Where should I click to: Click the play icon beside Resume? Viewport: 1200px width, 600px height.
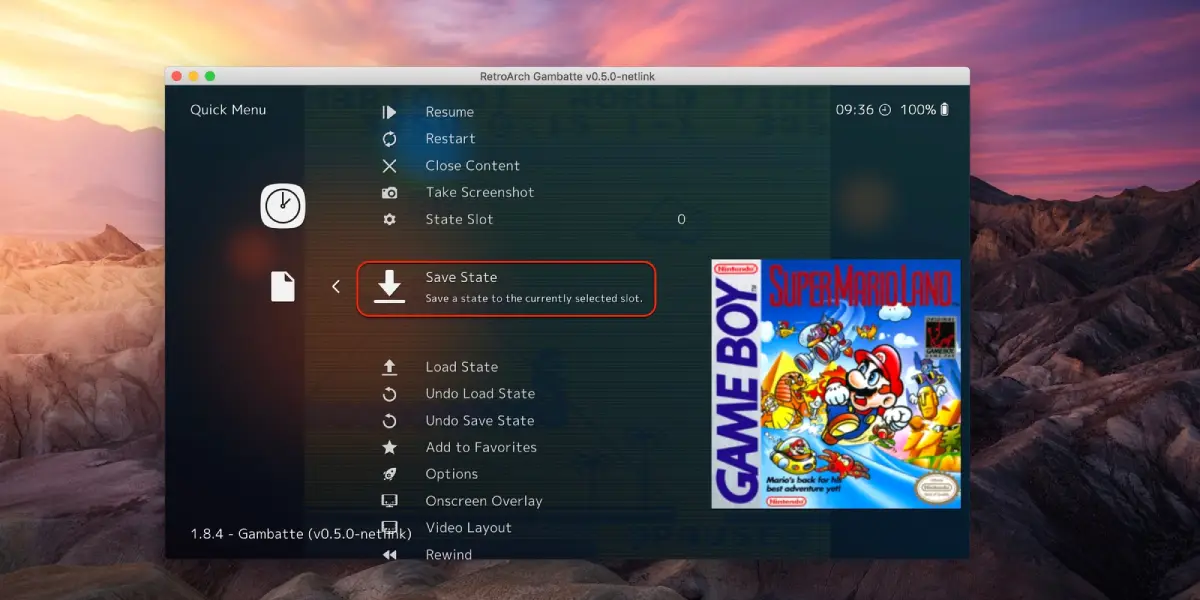tap(389, 112)
